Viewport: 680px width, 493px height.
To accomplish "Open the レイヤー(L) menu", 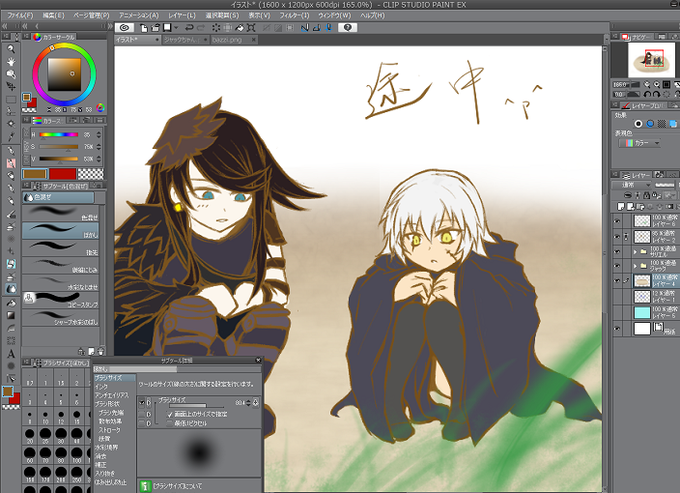I will 182,15.
